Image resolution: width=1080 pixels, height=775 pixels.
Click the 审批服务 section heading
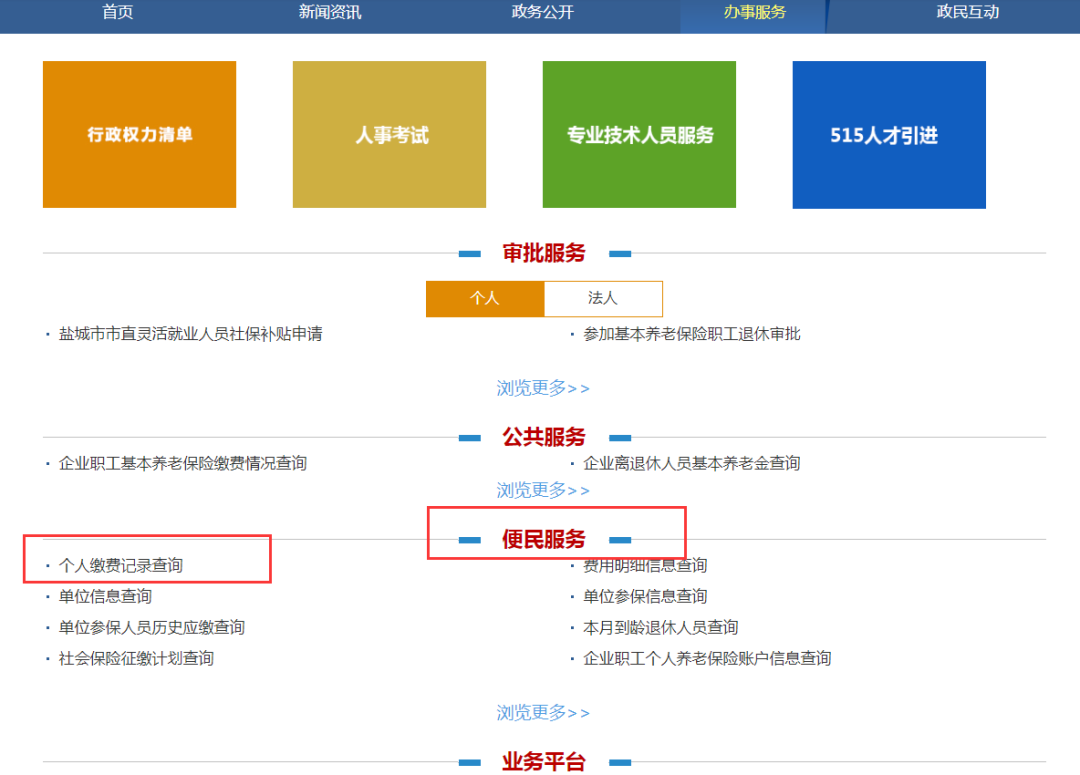pyautogui.click(x=543, y=253)
